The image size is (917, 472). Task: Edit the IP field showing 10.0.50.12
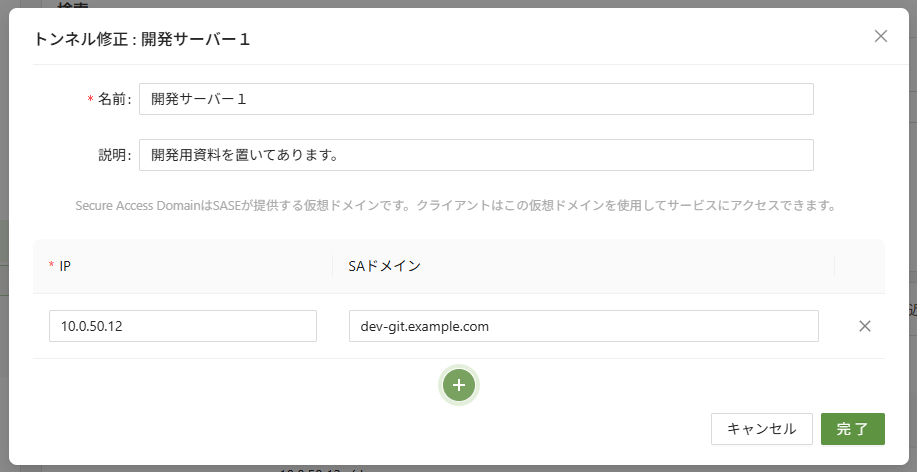click(183, 326)
